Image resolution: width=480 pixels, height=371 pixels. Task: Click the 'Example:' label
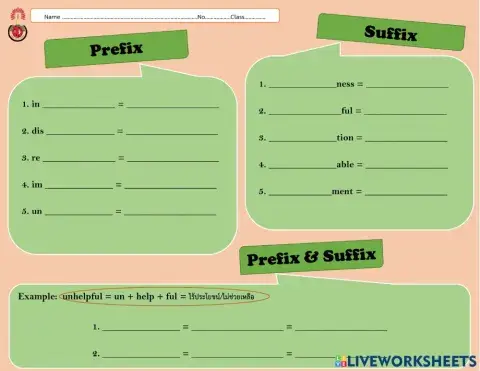(x=37, y=296)
